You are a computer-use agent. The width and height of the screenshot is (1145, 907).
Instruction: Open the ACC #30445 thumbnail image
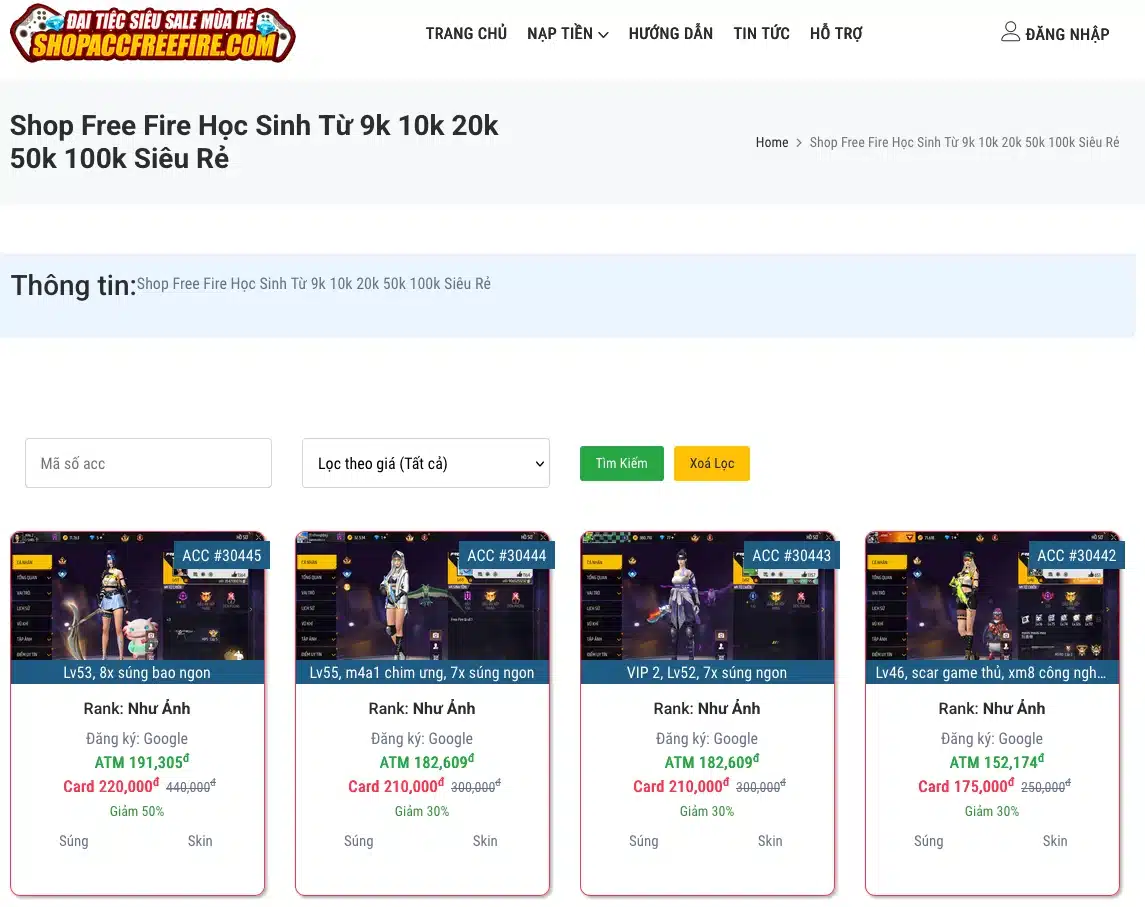(137, 597)
